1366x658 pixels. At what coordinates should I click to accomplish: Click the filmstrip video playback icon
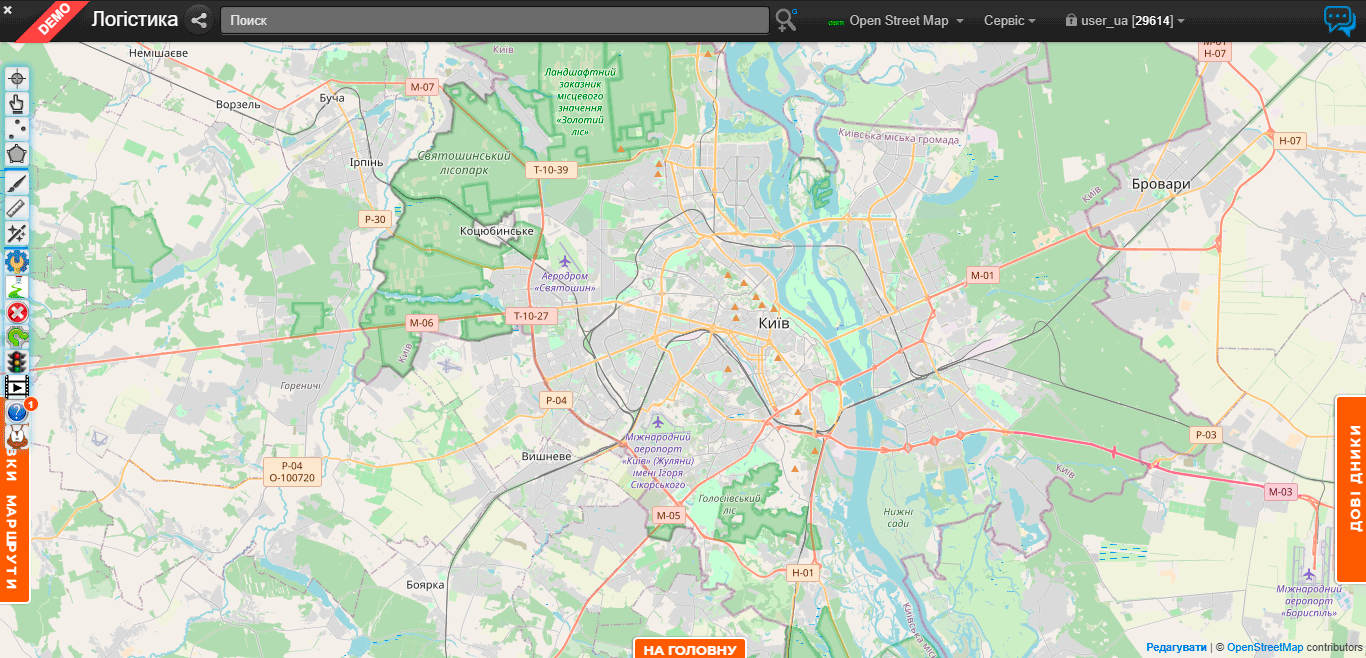pos(17,387)
